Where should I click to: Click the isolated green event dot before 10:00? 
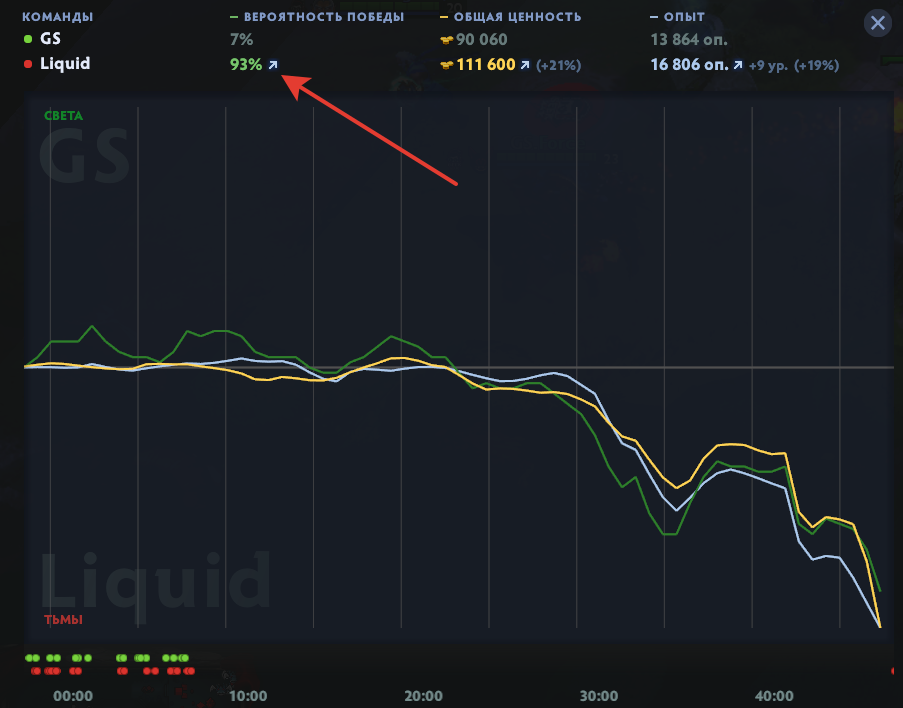tap(88, 658)
